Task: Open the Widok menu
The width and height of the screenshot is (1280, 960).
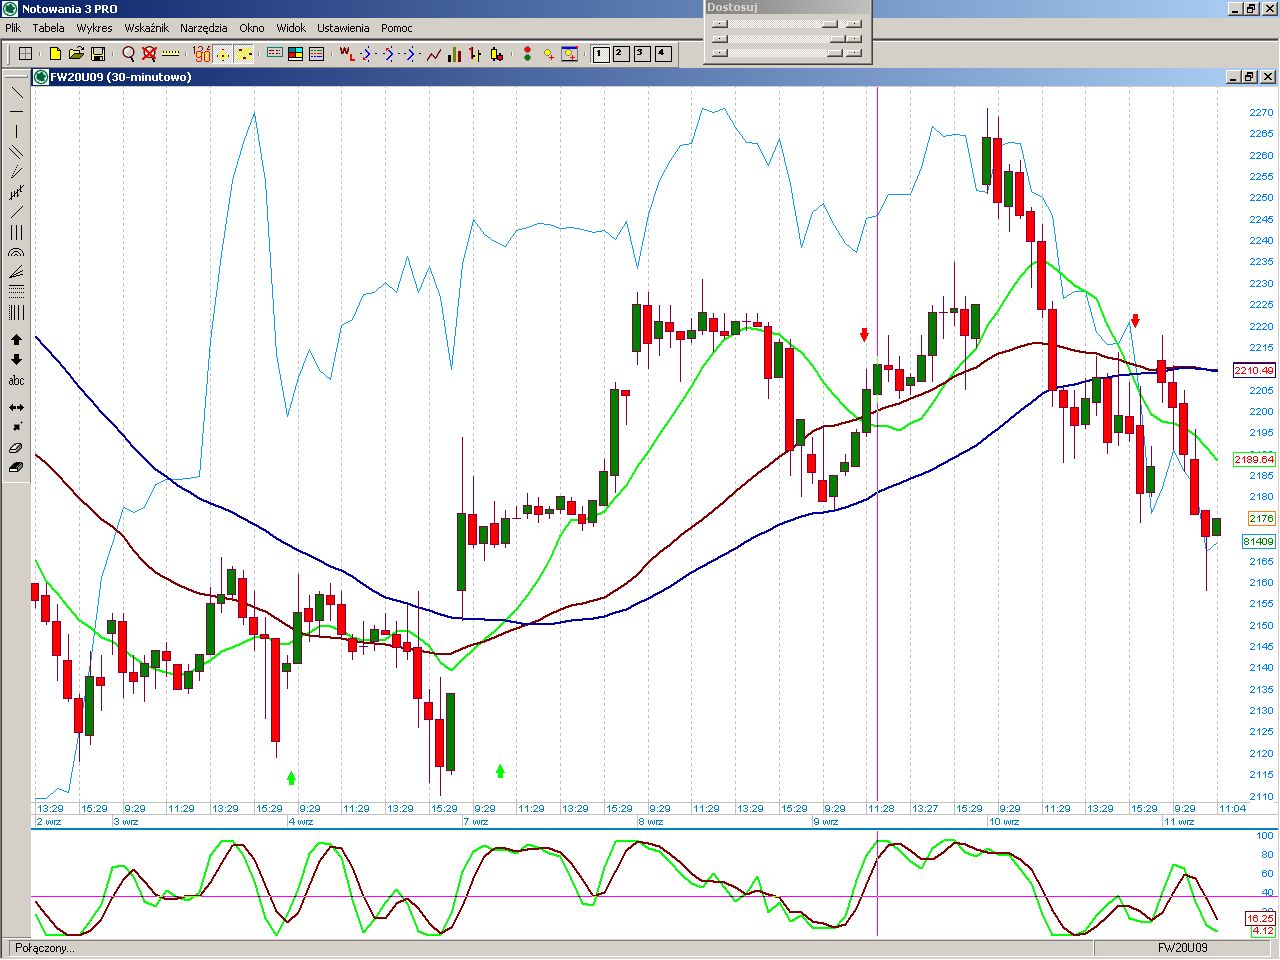Action: point(291,28)
